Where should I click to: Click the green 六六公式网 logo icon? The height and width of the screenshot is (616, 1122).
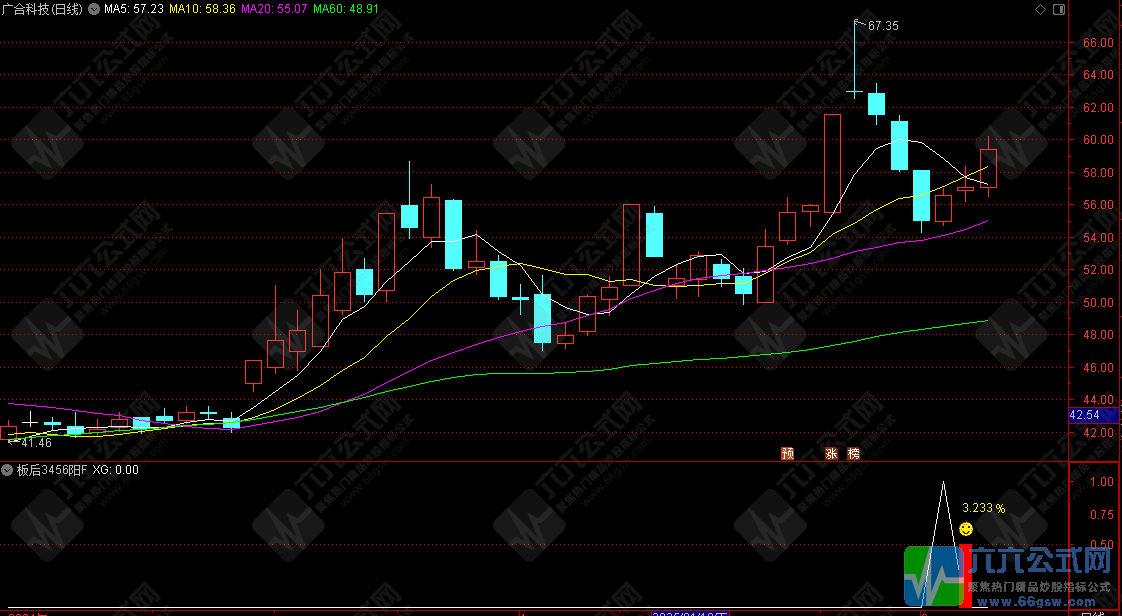(932, 577)
